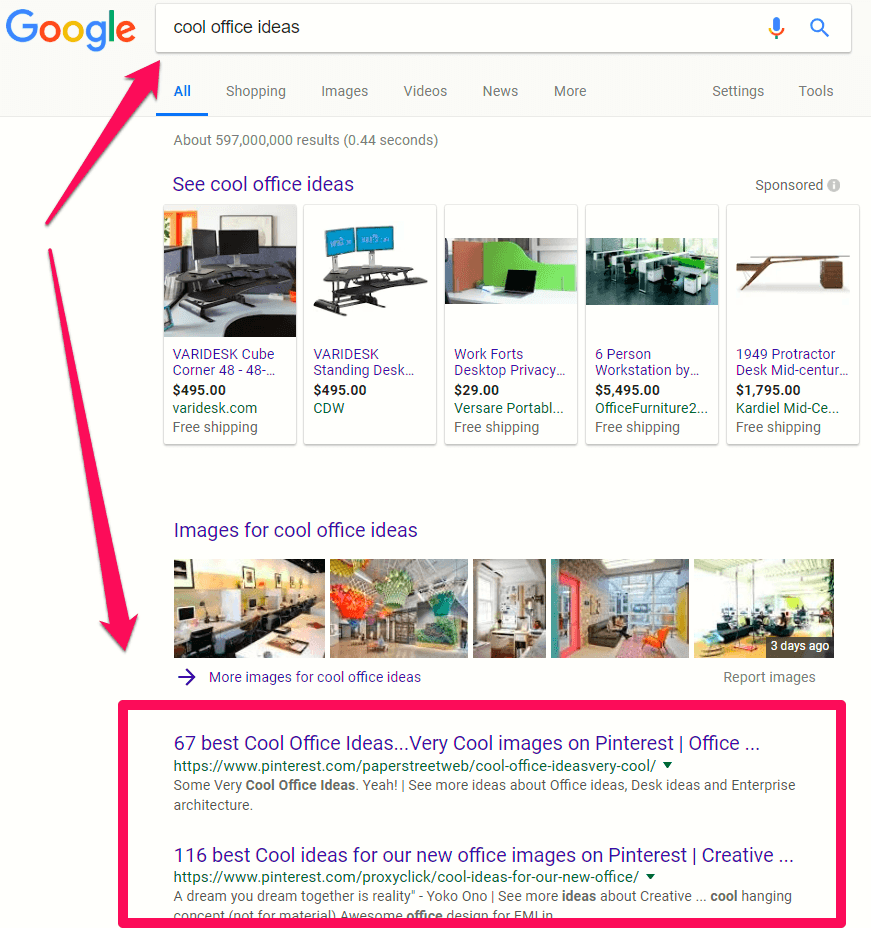Click VARIDESK Standing Desk title link
871x928 pixels.
coord(363,362)
